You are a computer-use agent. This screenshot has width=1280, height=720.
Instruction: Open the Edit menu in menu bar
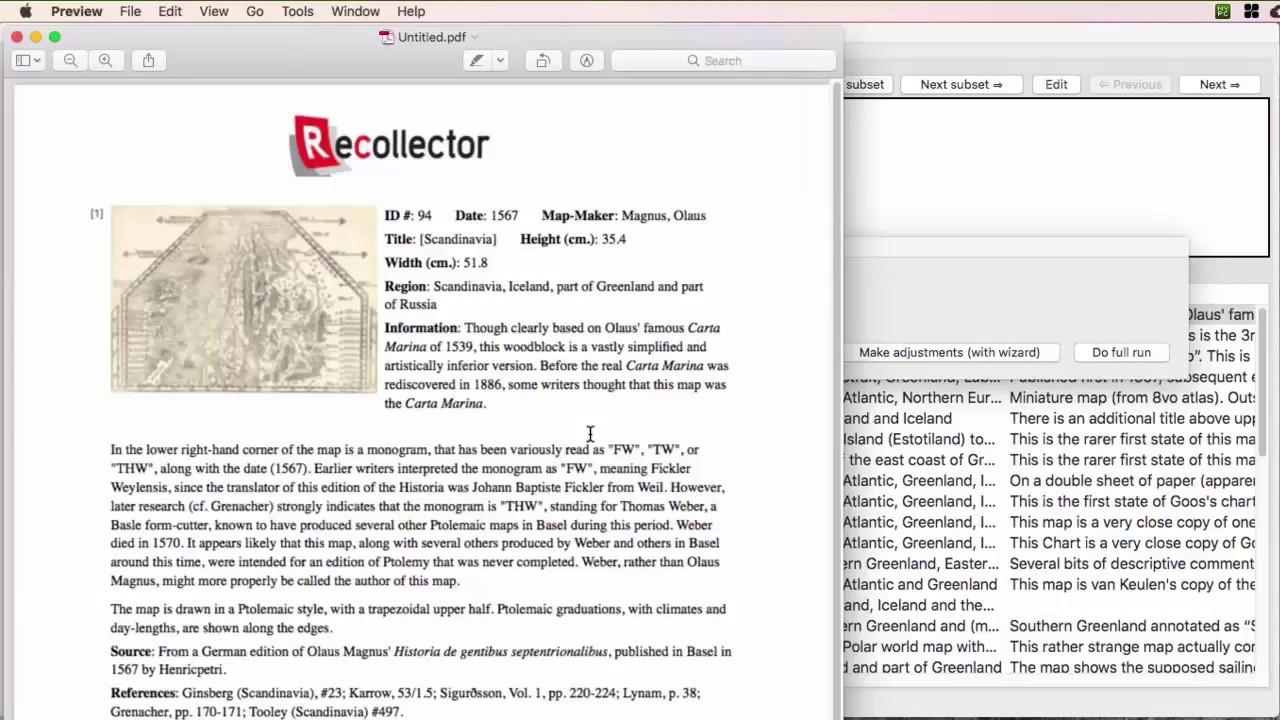[170, 11]
